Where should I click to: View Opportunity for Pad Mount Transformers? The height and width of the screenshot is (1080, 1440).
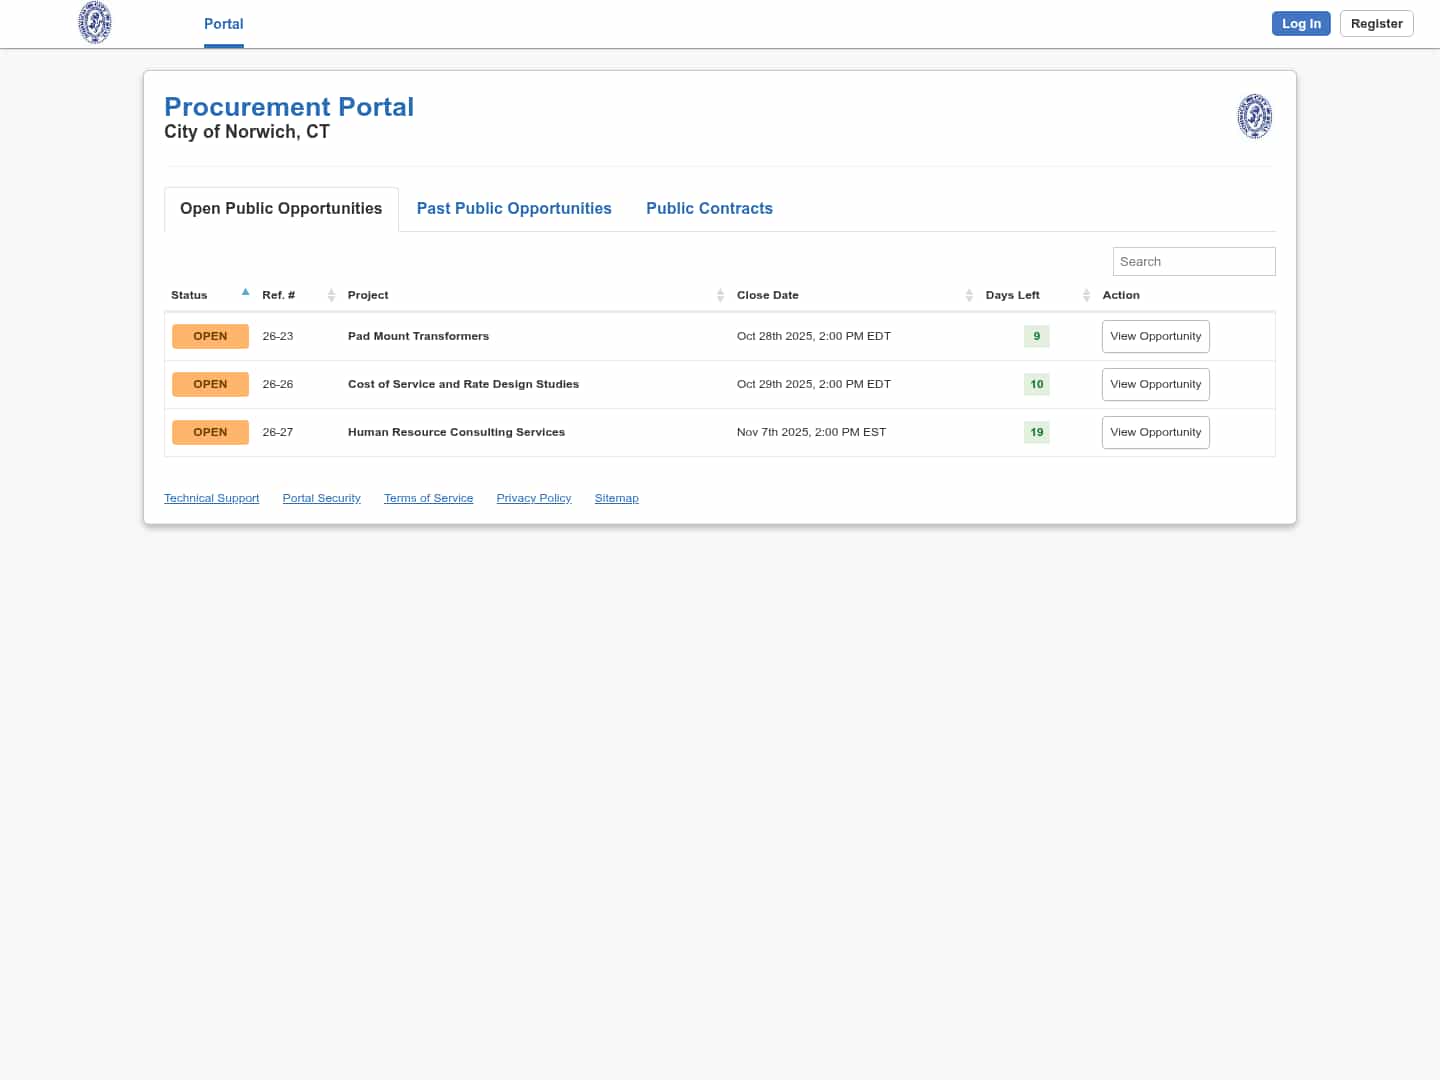tap(1155, 336)
